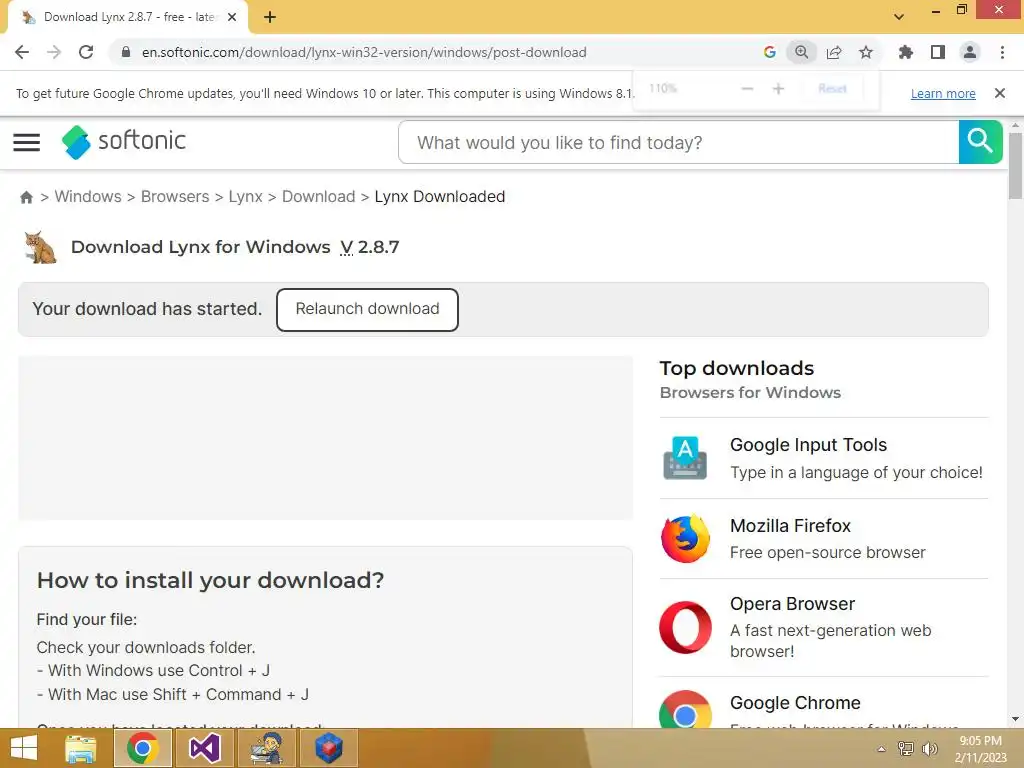
Task: Open Visual Studio from the taskbar
Action: 204,748
